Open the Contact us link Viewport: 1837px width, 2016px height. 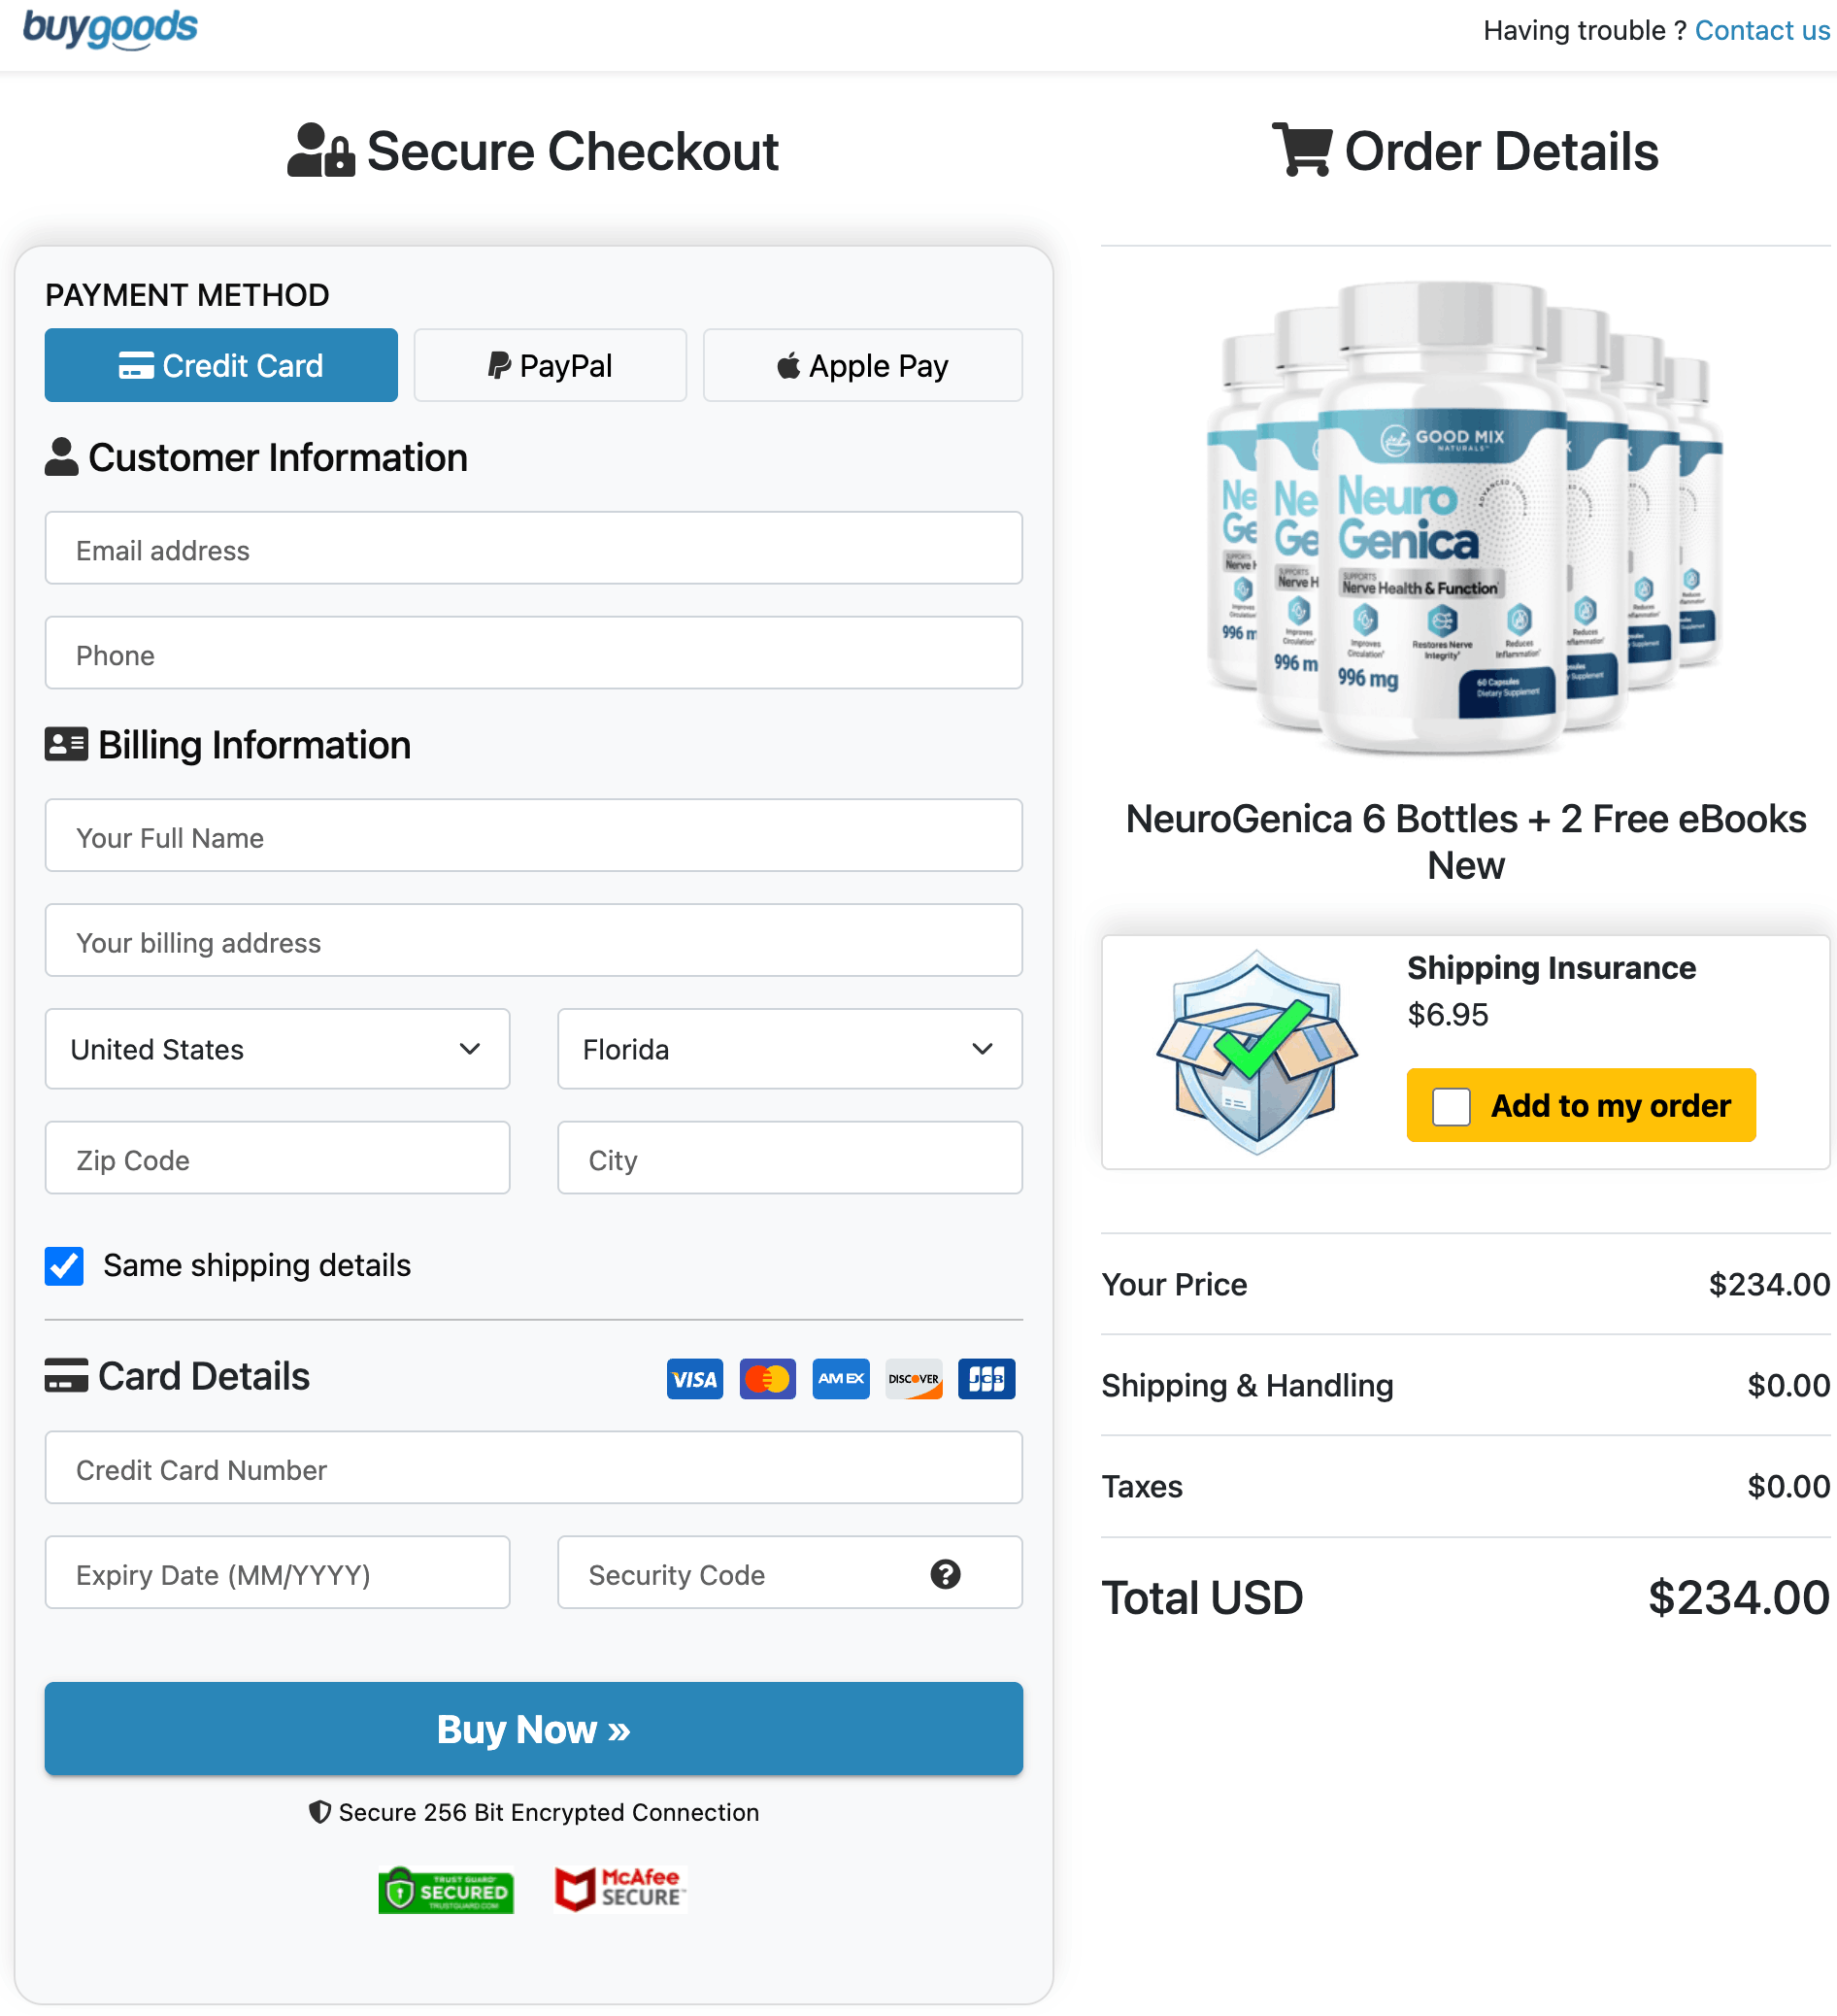click(x=1762, y=31)
